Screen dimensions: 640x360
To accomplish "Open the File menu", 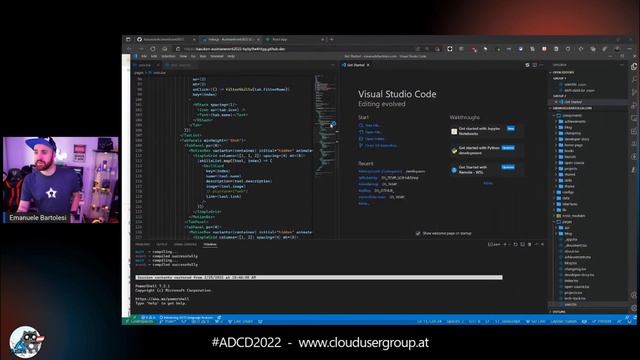I will [x=144, y=56].
